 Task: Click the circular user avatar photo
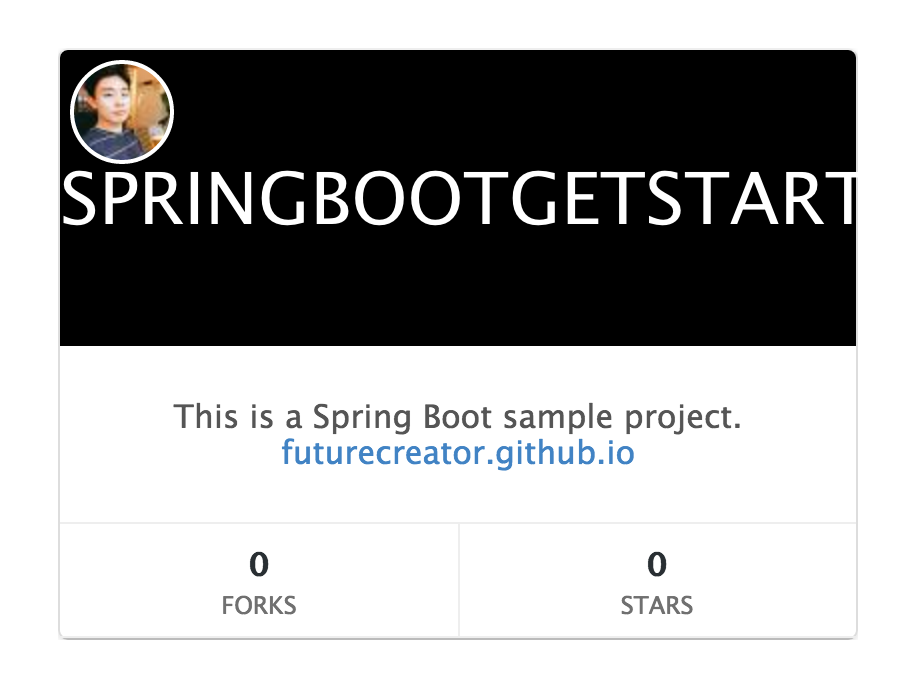tap(122, 111)
